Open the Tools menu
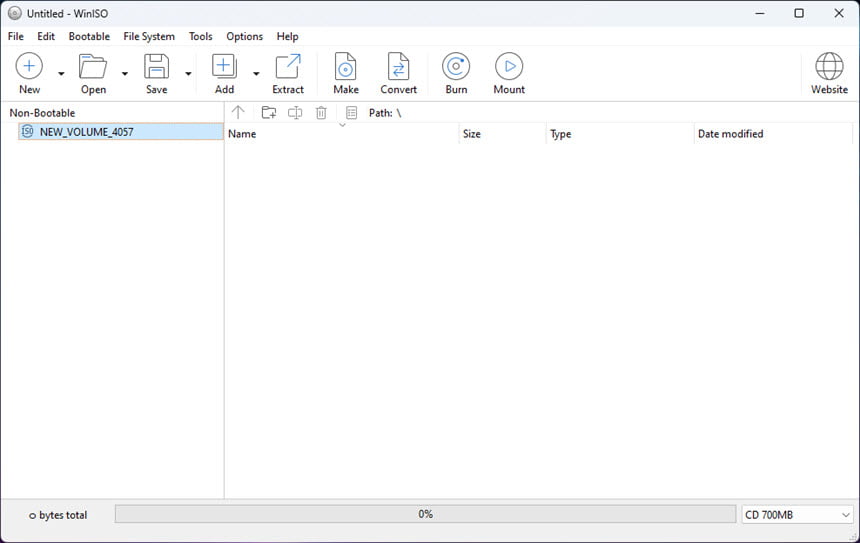This screenshot has height=543, width=860. (x=200, y=36)
